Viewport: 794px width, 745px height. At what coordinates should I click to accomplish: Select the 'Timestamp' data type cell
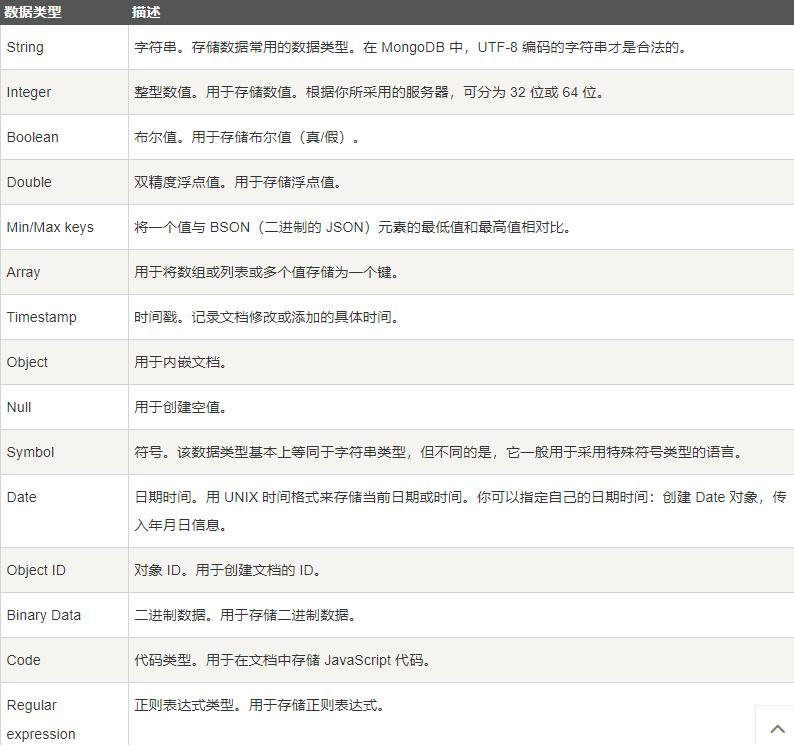[x=64, y=318]
